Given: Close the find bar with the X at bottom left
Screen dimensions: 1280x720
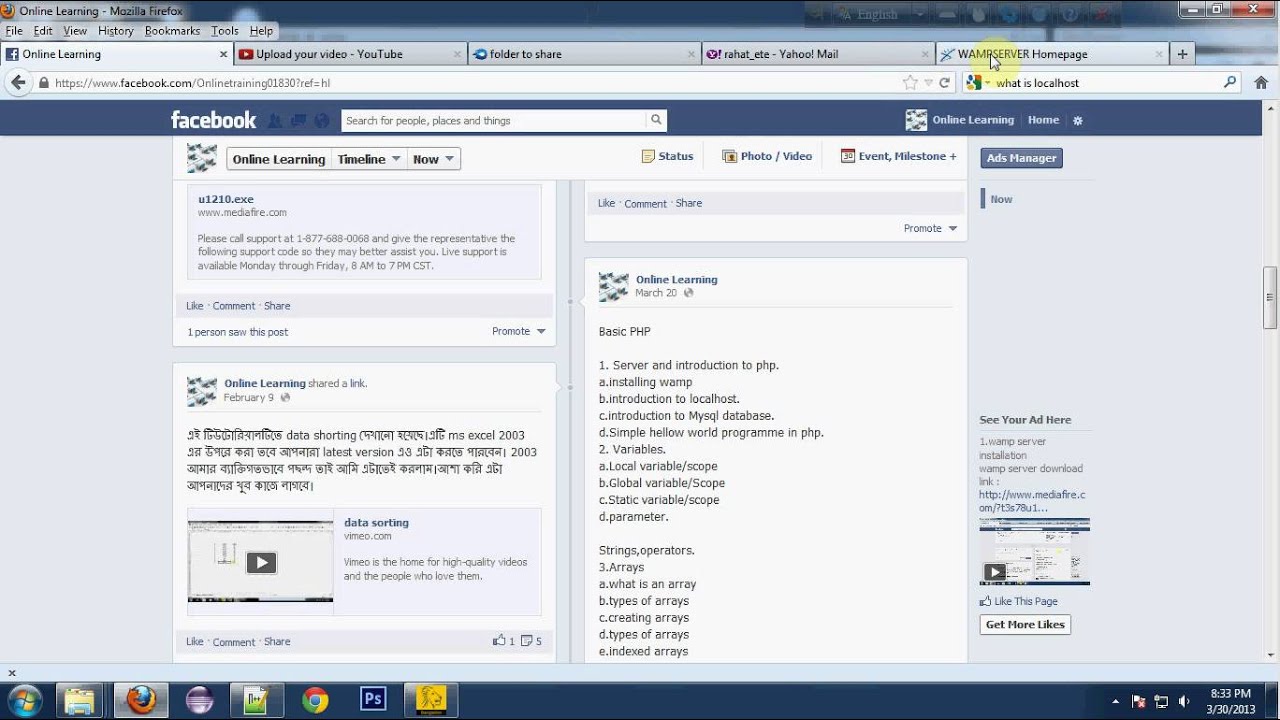Looking at the screenshot, I should tap(11, 673).
